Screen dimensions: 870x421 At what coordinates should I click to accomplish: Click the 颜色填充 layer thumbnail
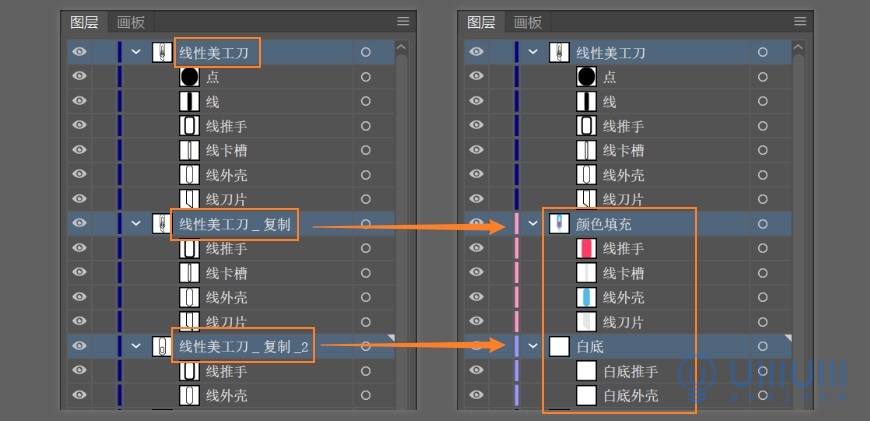pos(559,224)
